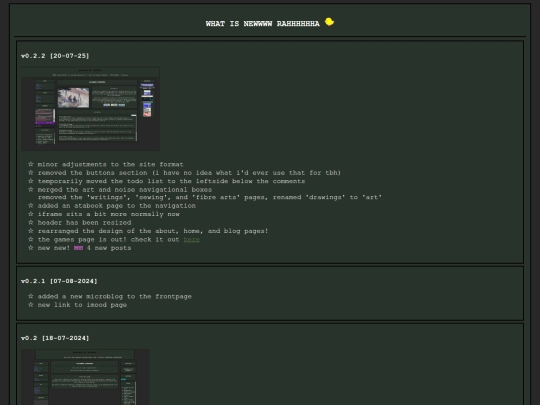Click 'header has been resized' item

84,222
